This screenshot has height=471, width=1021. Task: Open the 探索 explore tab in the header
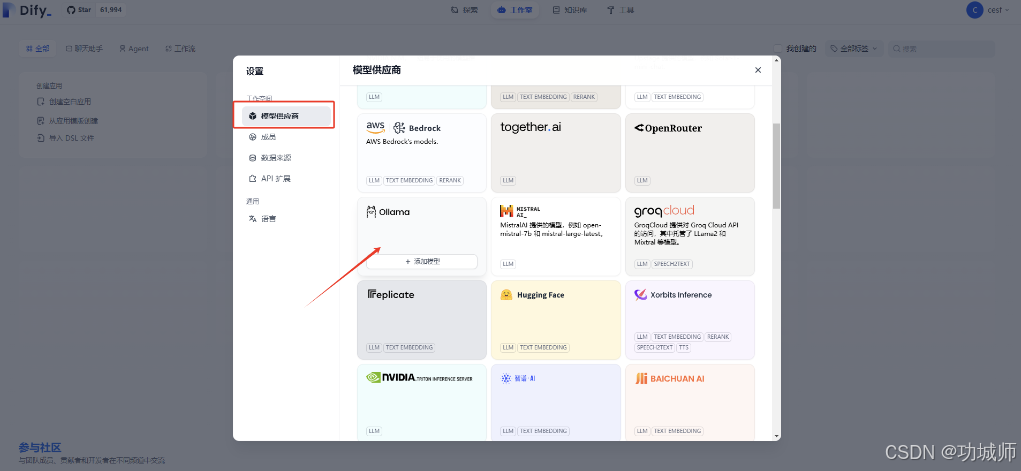466,10
